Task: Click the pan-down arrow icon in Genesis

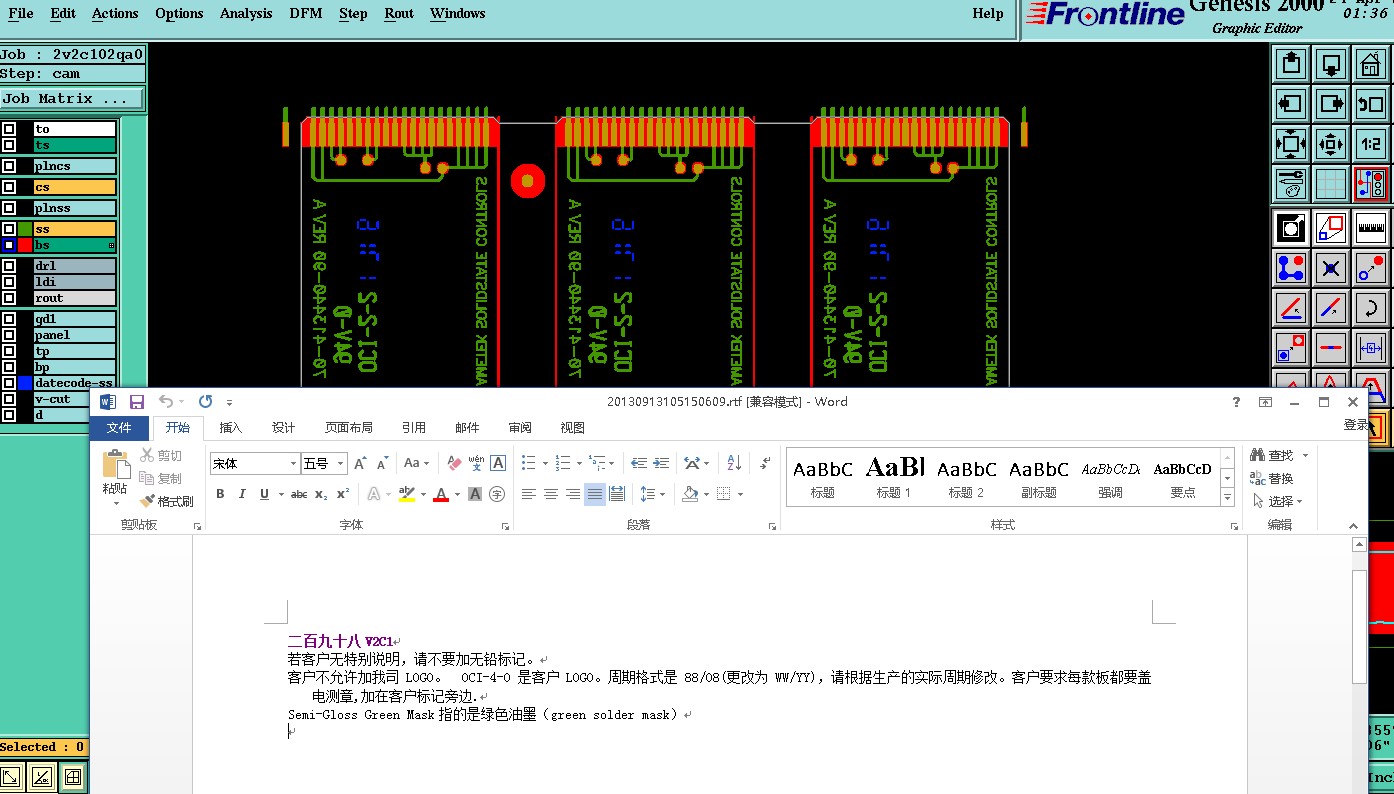Action: click(x=1330, y=65)
